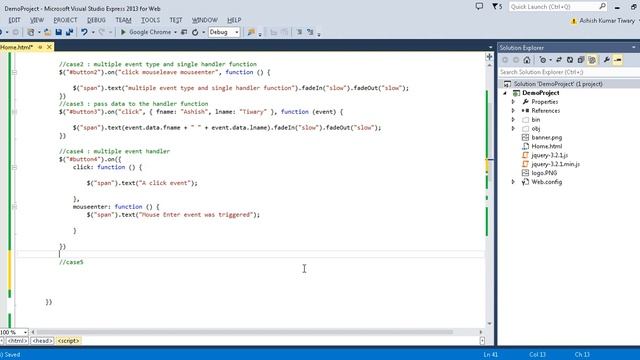Collapse the #button3 handler code block
The height and width of the screenshot is (360, 640).
click(x=14, y=112)
